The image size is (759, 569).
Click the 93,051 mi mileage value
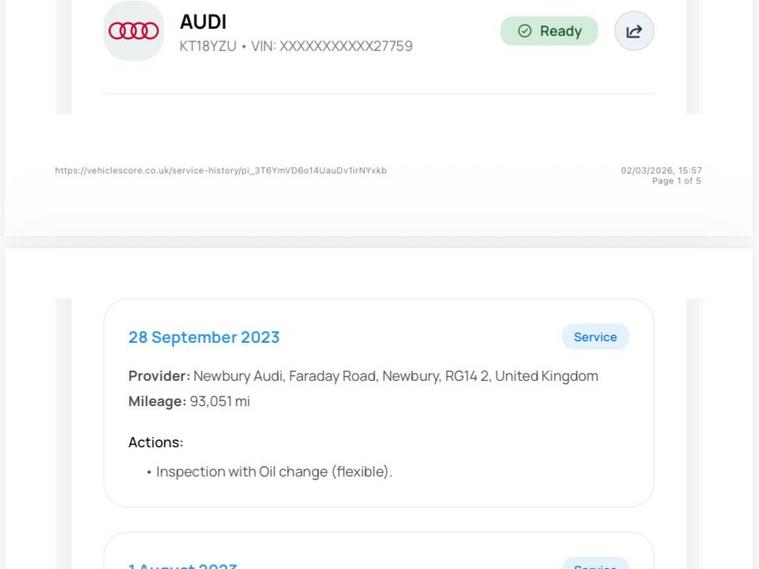pos(220,401)
